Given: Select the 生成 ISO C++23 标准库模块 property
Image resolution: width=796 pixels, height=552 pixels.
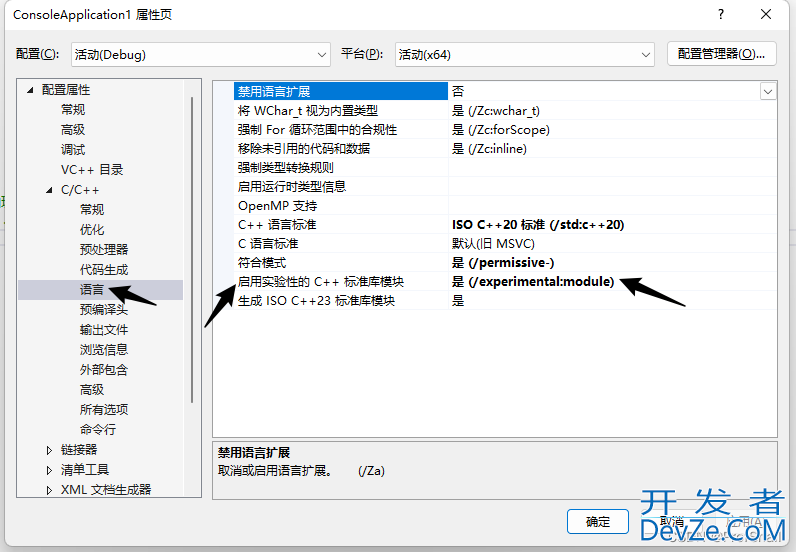Looking at the screenshot, I should [x=316, y=301].
